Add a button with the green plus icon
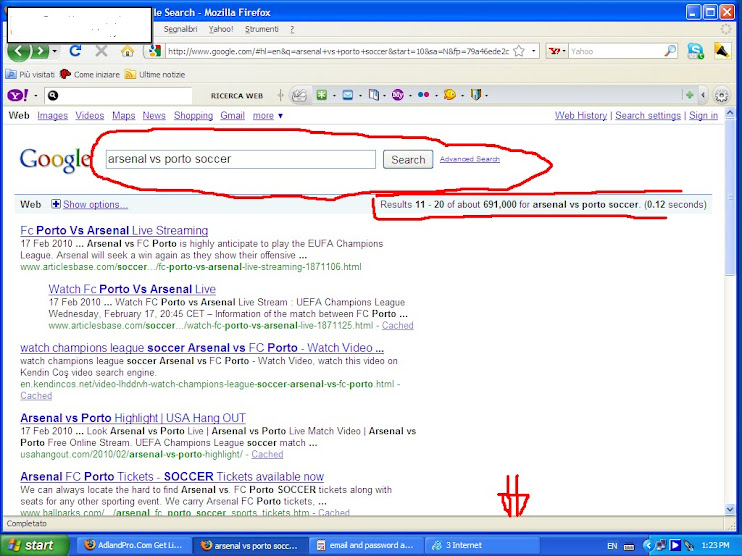Image resolution: width=742 pixels, height=556 pixels. point(689,95)
